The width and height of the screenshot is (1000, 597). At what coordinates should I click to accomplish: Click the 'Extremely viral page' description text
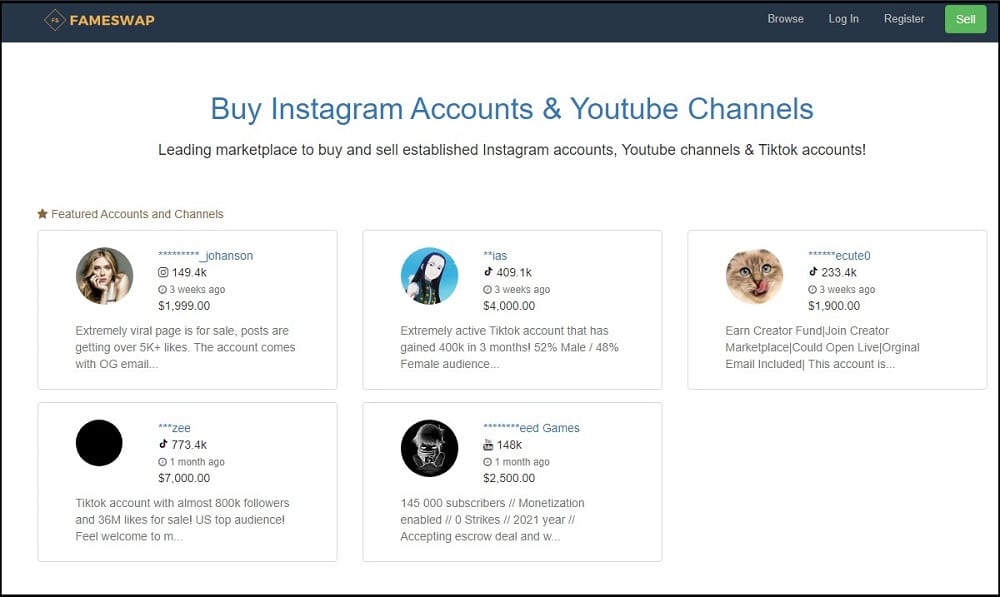coord(186,348)
